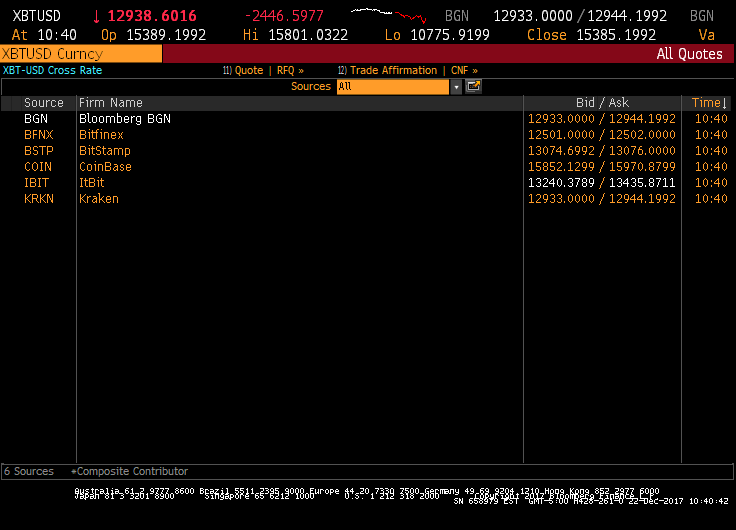Click the Sources input field showing All
736x530 pixels.
(x=393, y=87)
